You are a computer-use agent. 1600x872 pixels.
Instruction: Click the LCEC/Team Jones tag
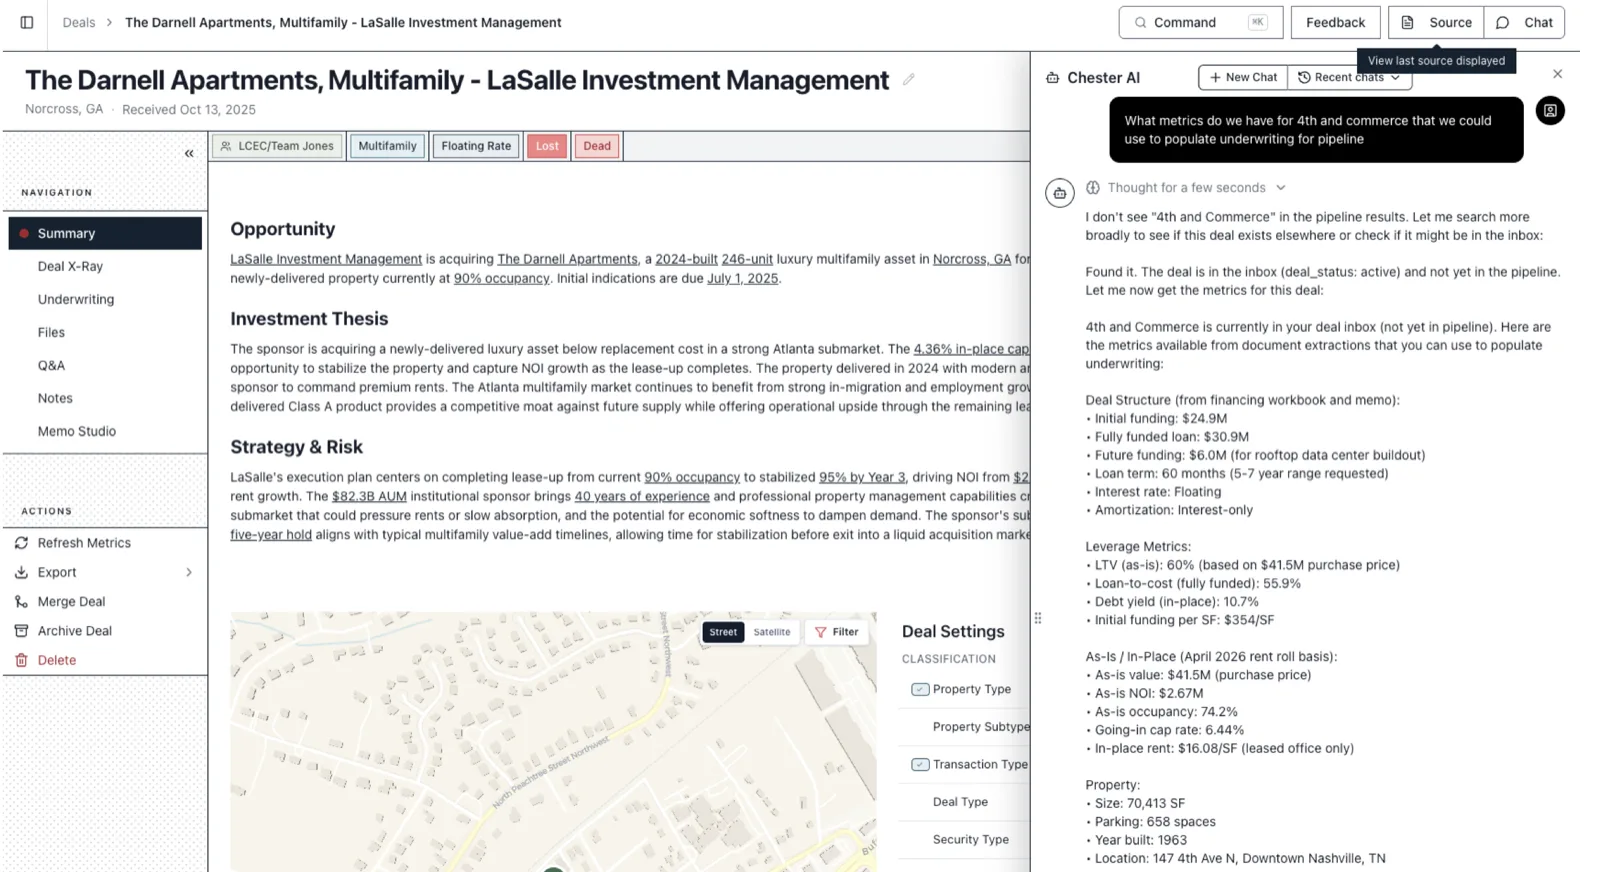click(277, 146)
